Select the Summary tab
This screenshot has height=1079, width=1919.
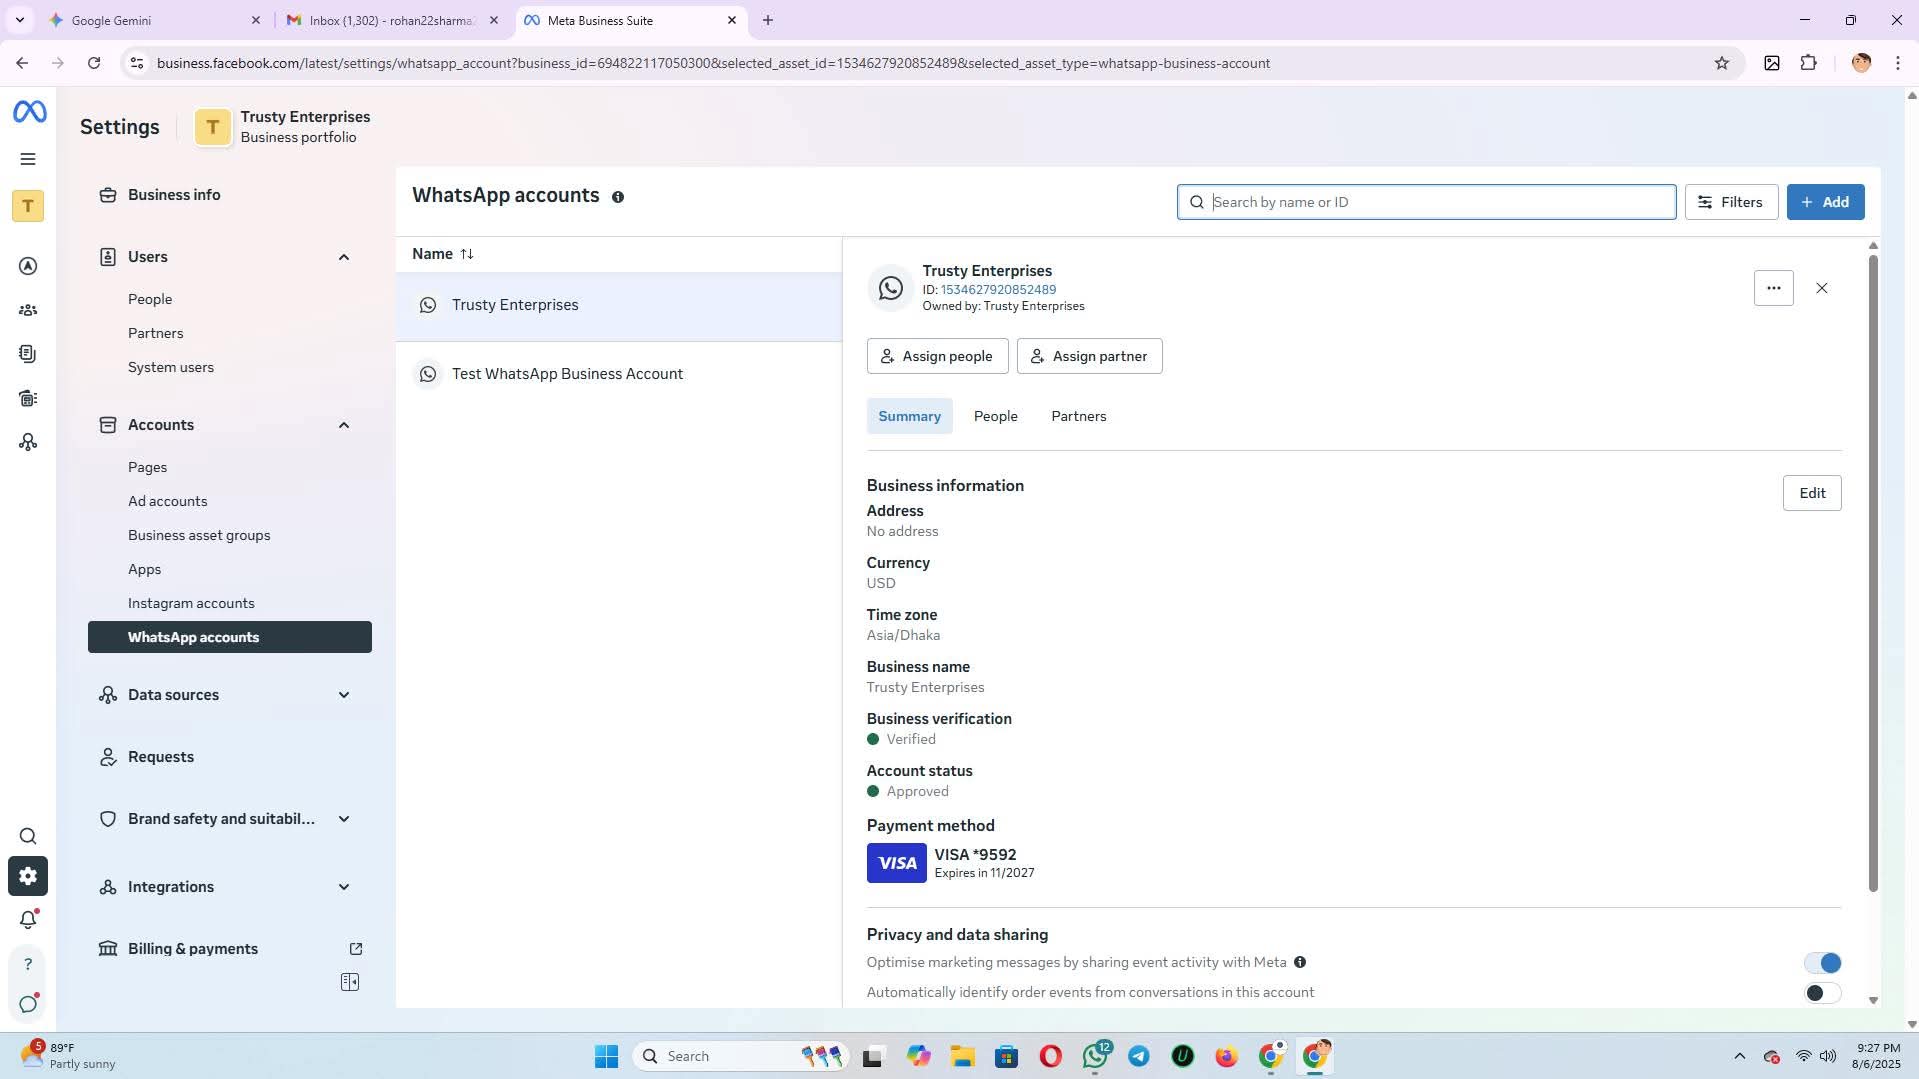pos(909,416)
